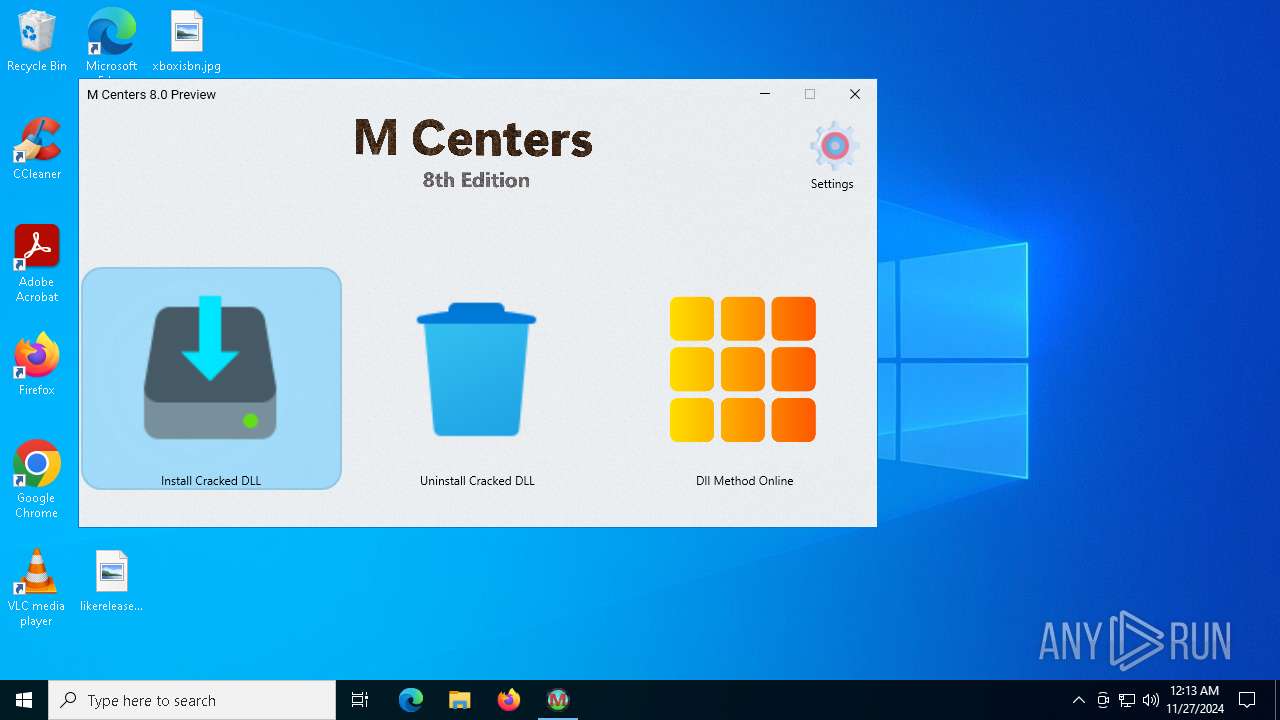Open Edge from the taskbar
Viewport: 1280px width, 720px height.
[x=411, y=700]
